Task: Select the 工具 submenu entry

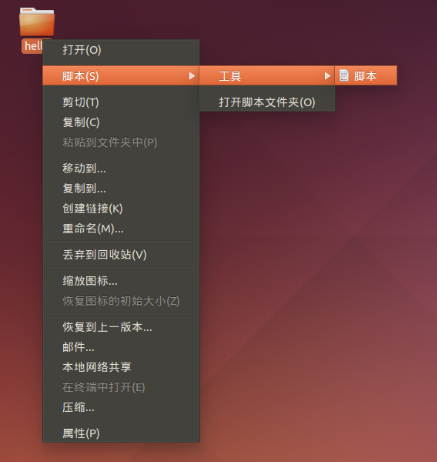Action: click(x=267, y=76)
